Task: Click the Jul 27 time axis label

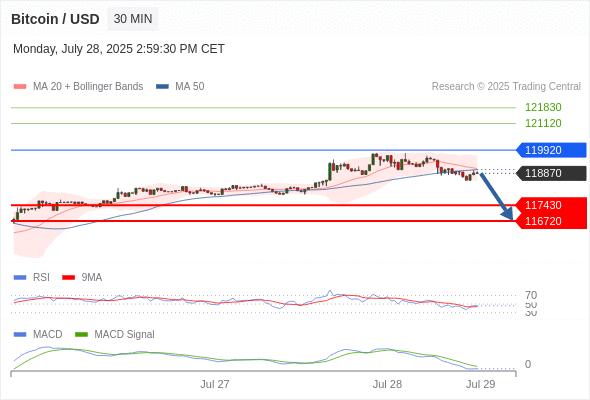Action: click(214, 384)
